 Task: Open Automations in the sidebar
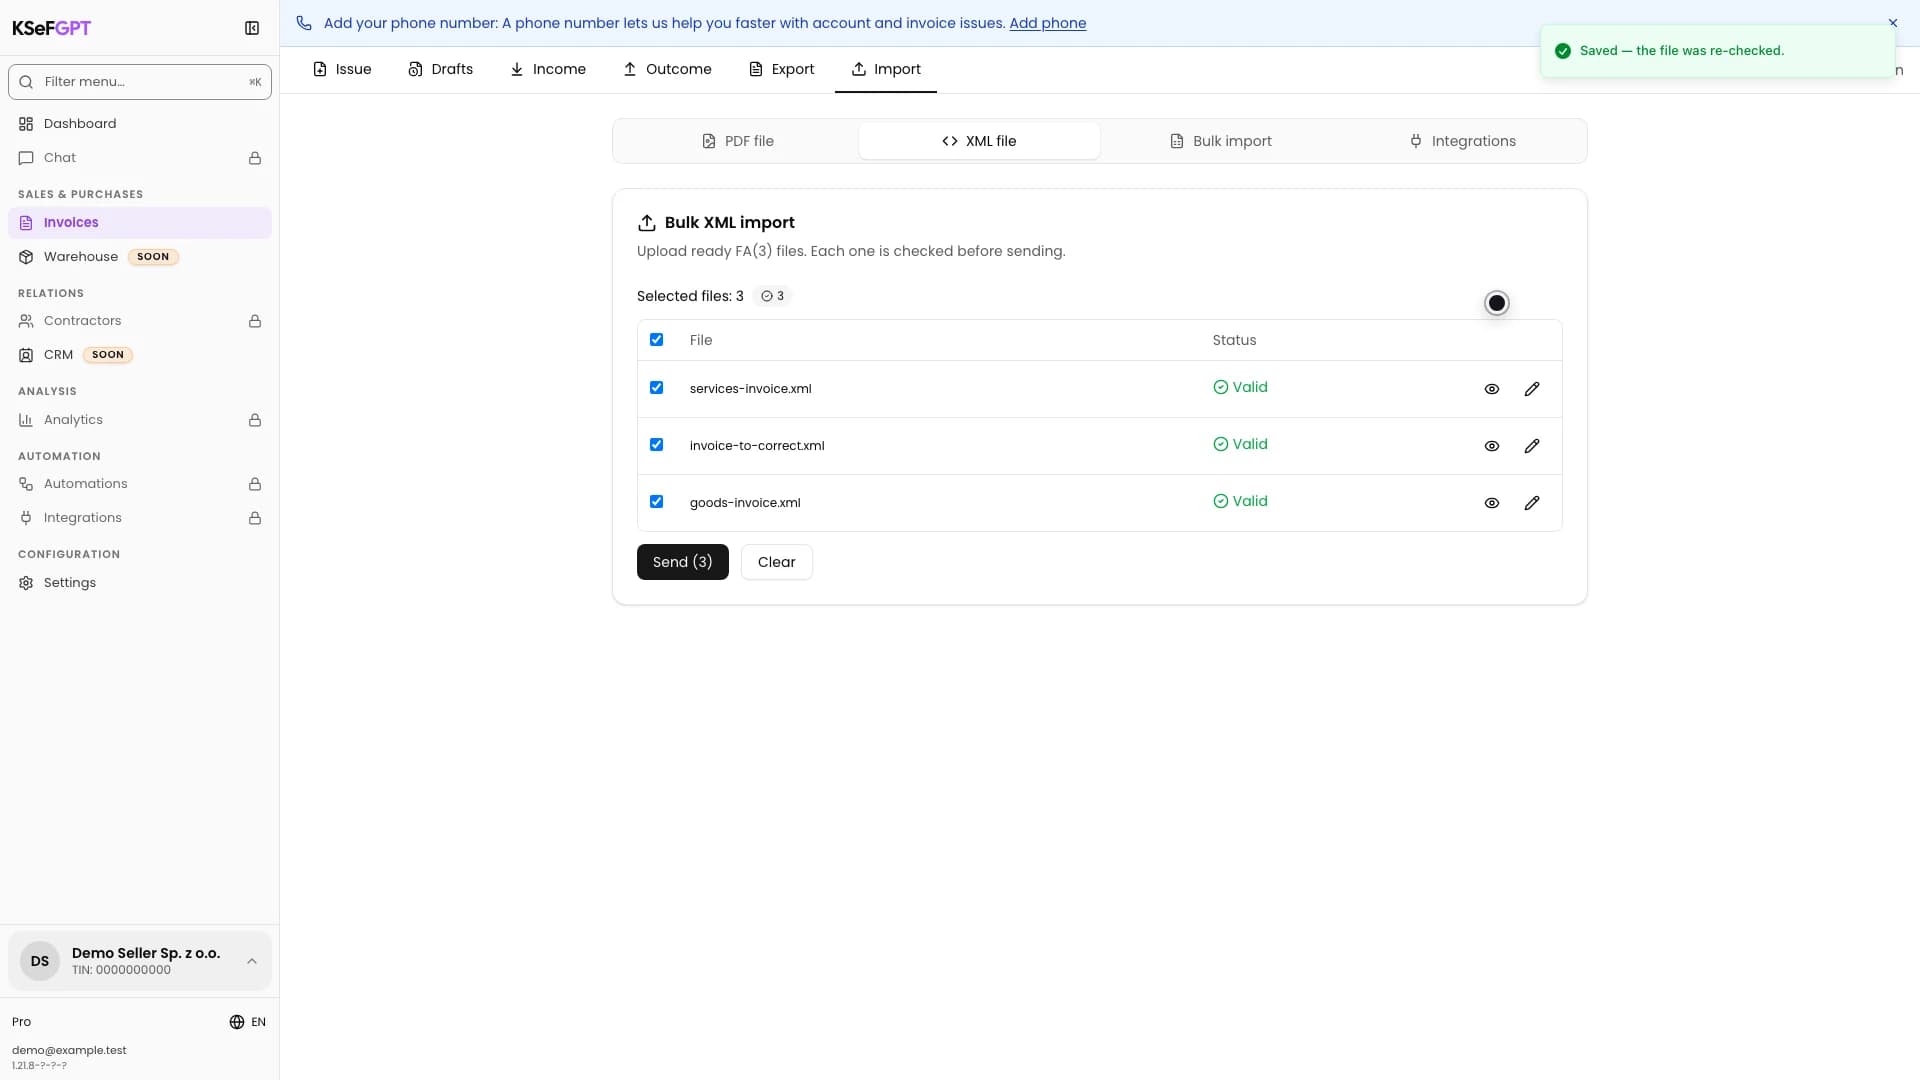tap(140, 484)
